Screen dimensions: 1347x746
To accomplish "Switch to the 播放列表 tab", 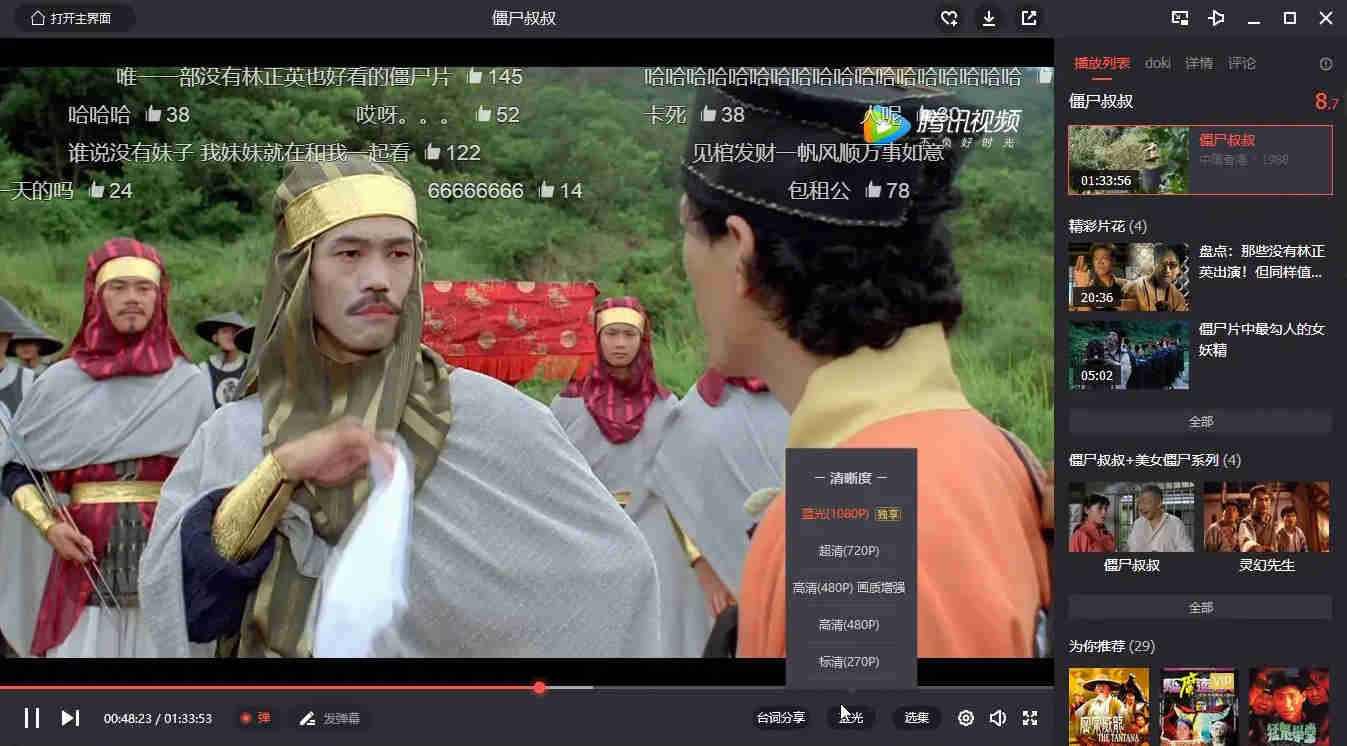I will click(x=1102, y=63).
